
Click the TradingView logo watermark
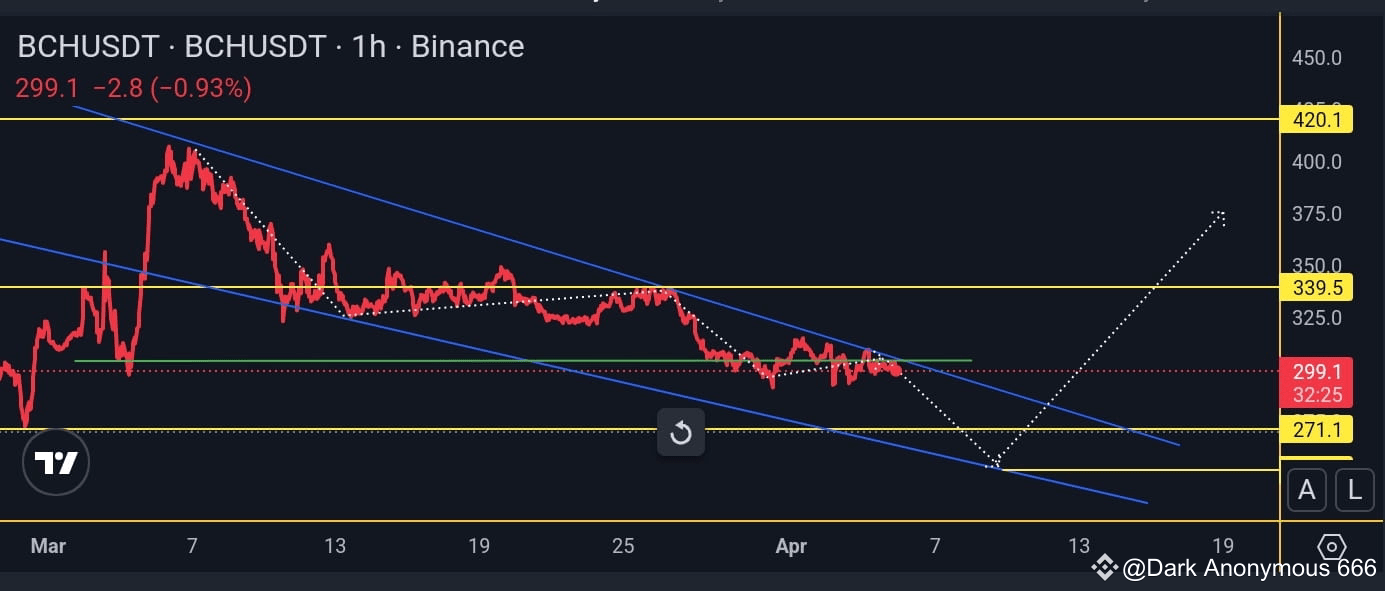[56, 462]
